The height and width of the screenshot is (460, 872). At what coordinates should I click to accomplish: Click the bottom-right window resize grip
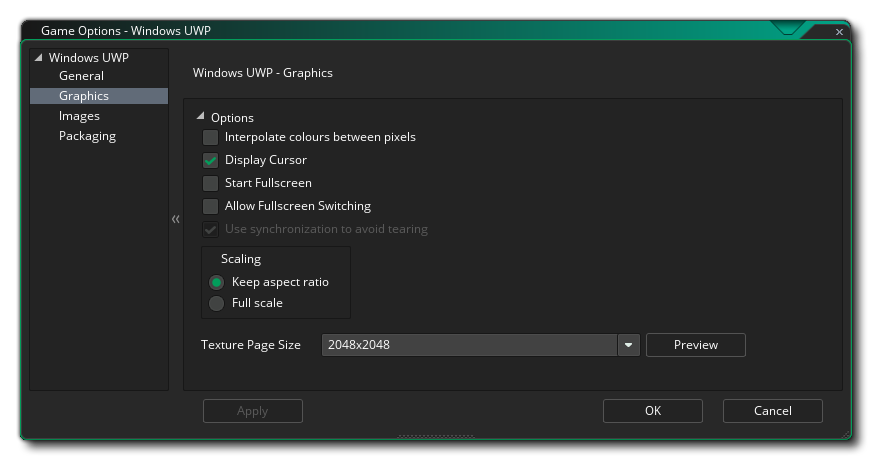click(846, 434)
